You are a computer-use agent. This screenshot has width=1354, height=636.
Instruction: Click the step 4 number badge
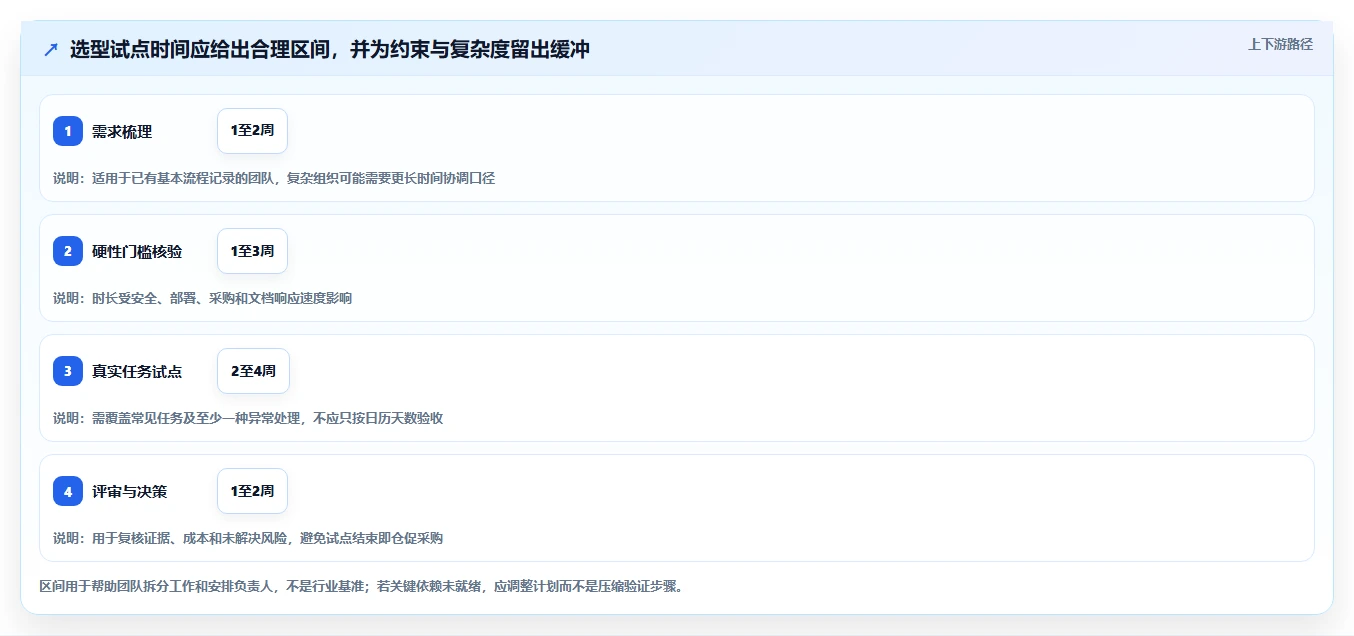click(x=68, y=491)
